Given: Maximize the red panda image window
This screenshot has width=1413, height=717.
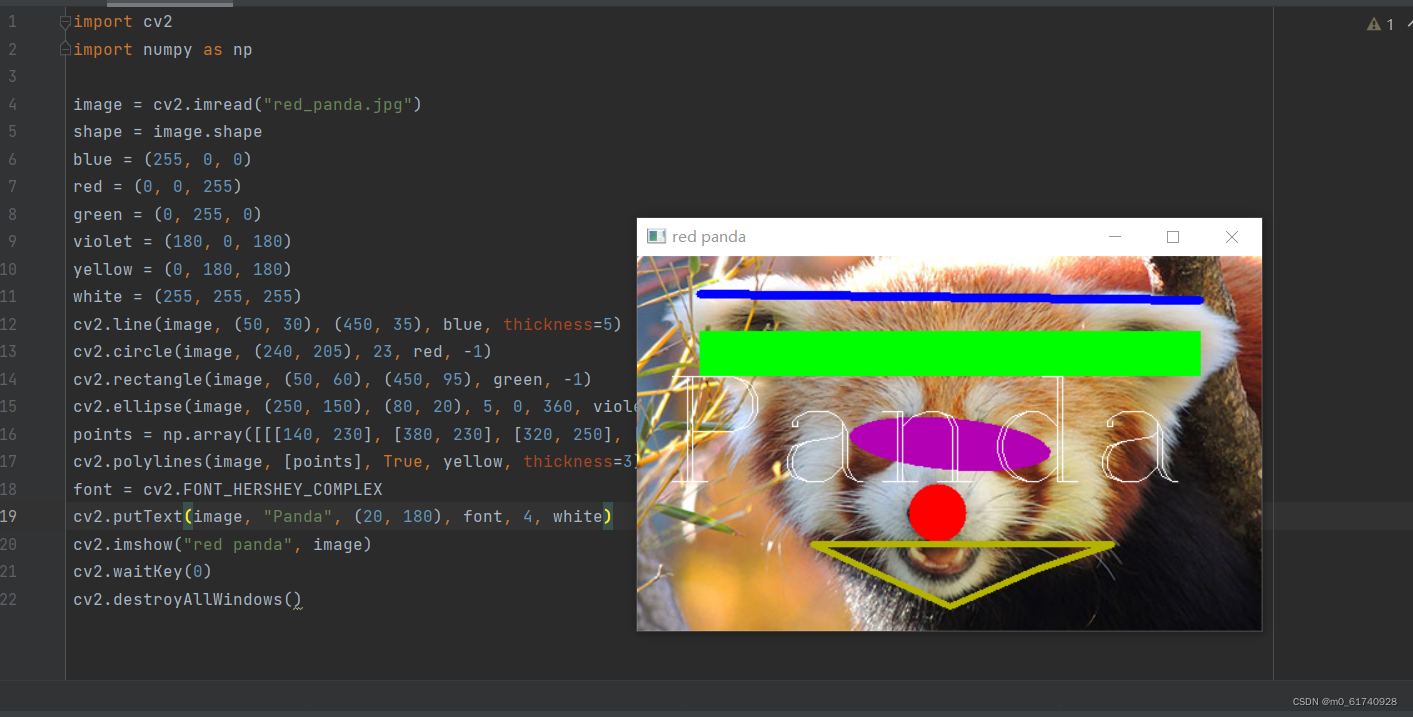Looking at the screenshot, I should pyautogui.click(x=1172, y=237).
